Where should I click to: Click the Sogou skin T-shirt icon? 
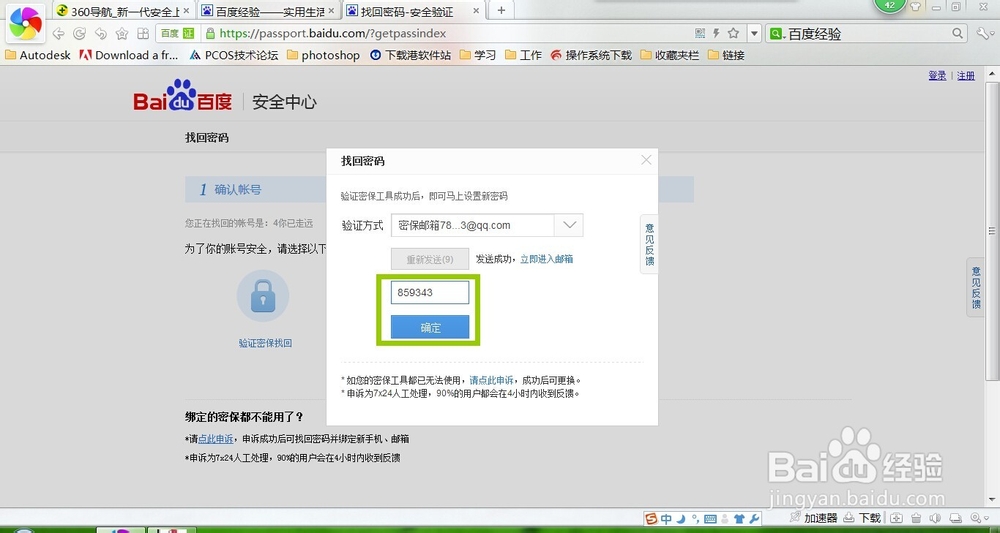coord(740,518)
